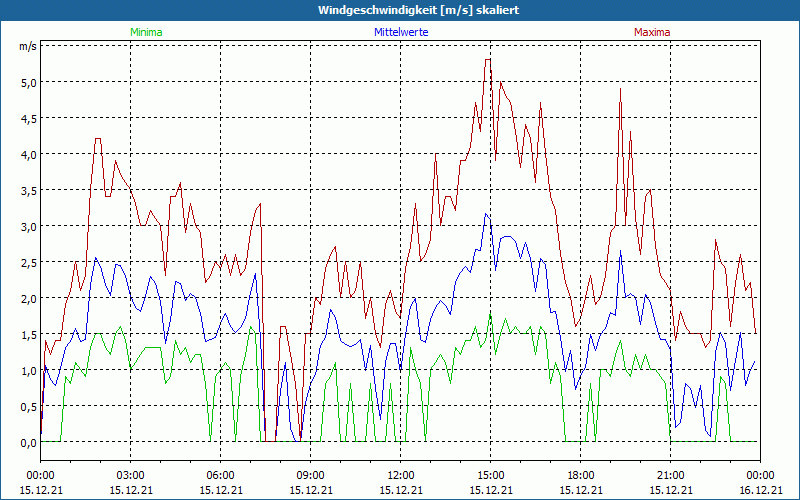
Task: Click the '2,0' y-axis value
Action: (x=29, y=298)
